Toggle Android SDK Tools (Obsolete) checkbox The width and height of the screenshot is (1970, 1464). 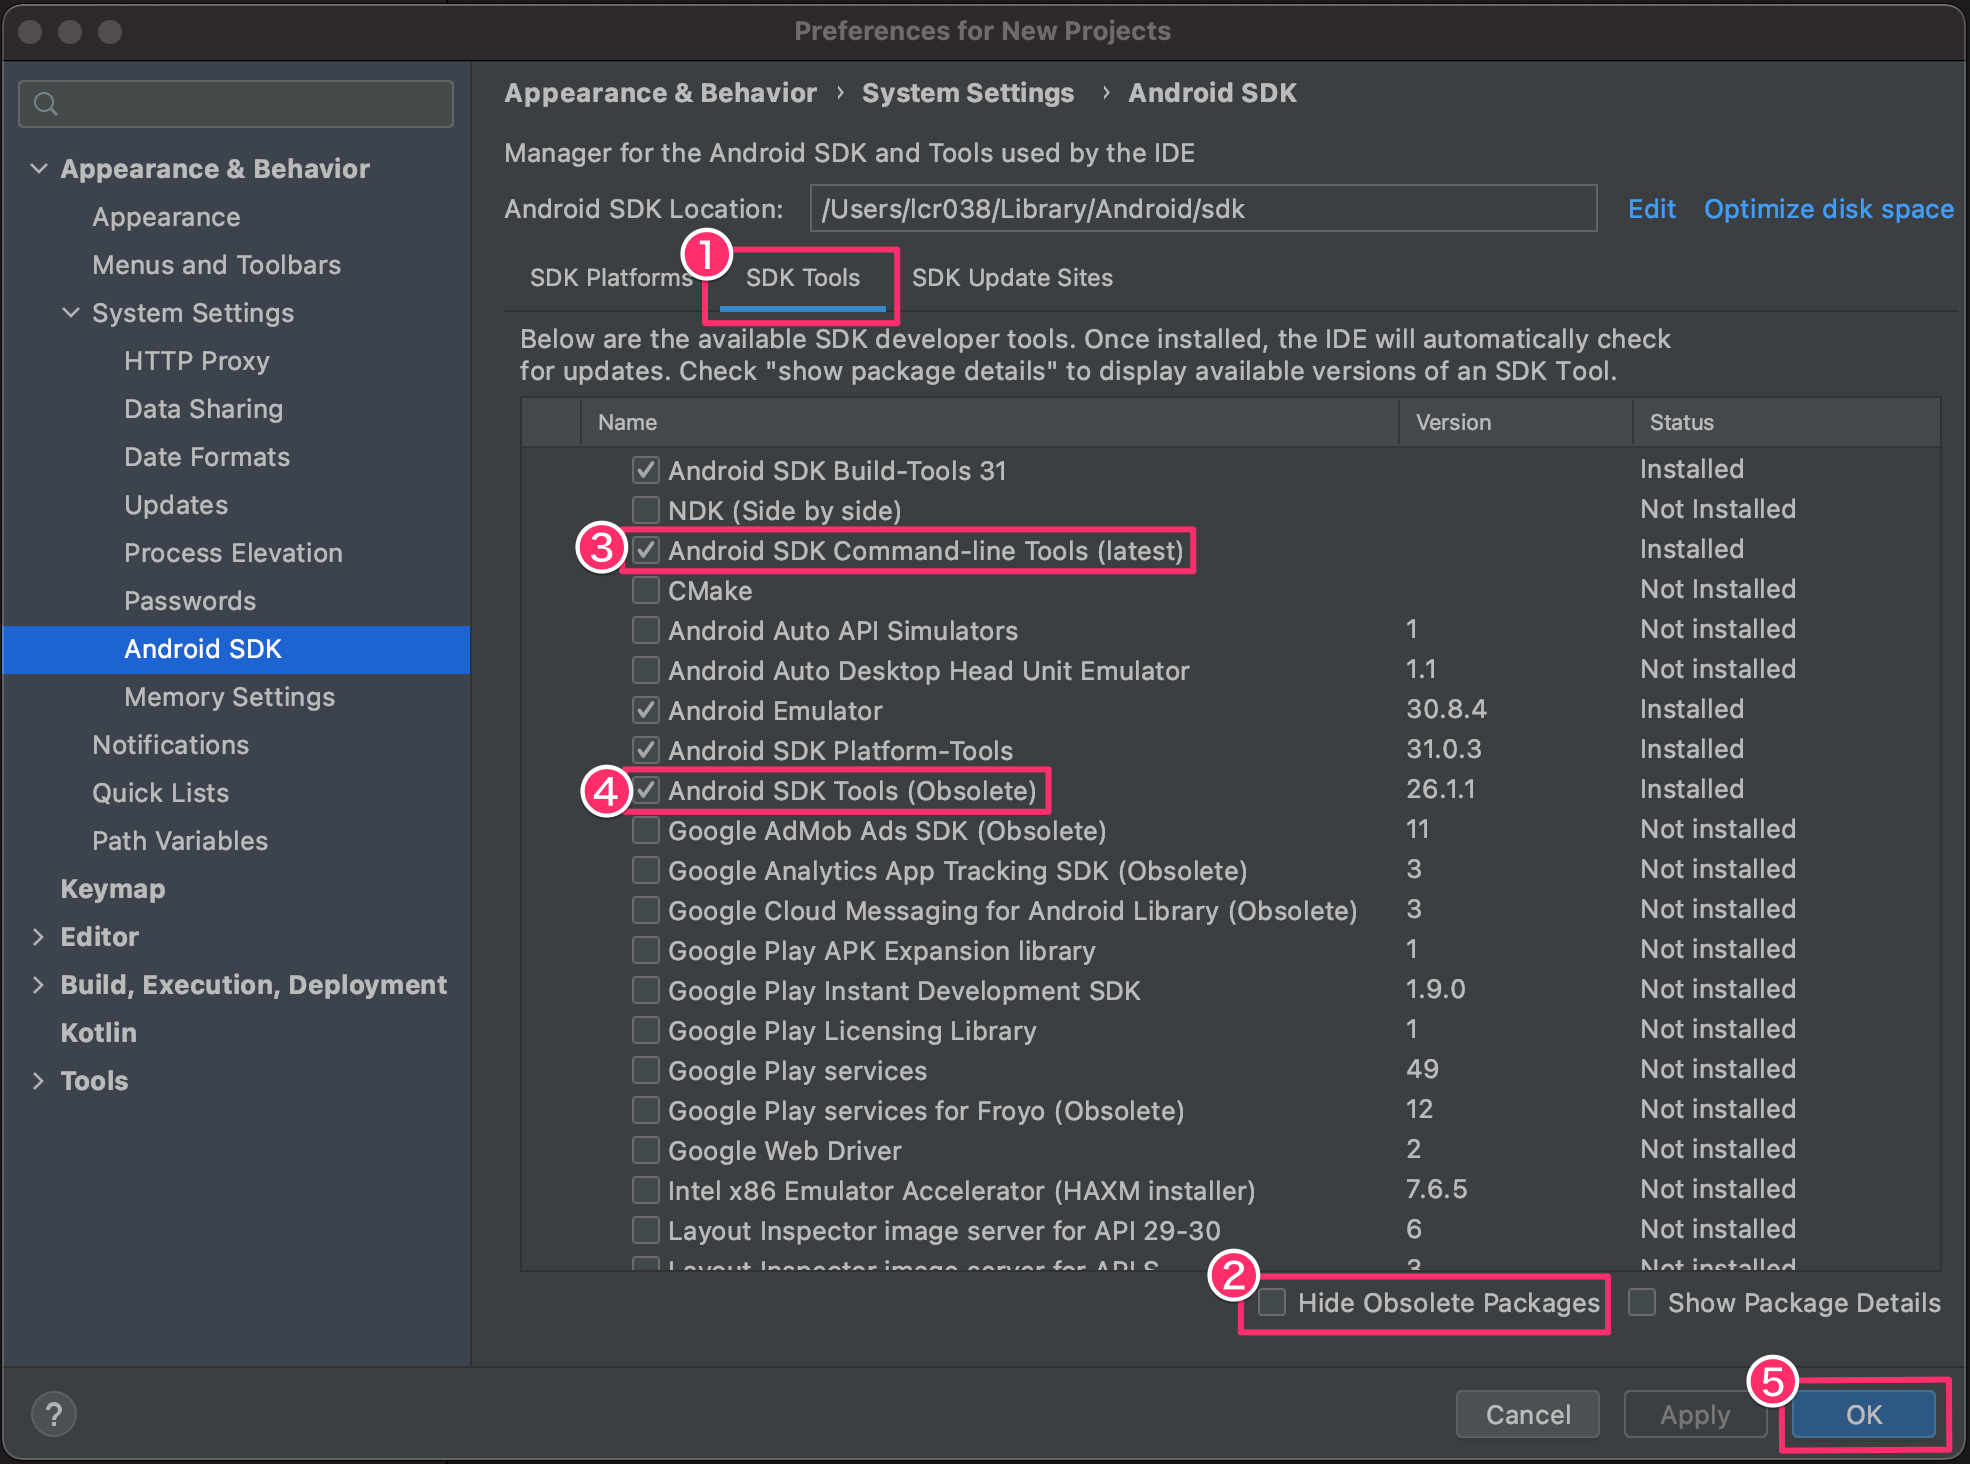point(646,790)
